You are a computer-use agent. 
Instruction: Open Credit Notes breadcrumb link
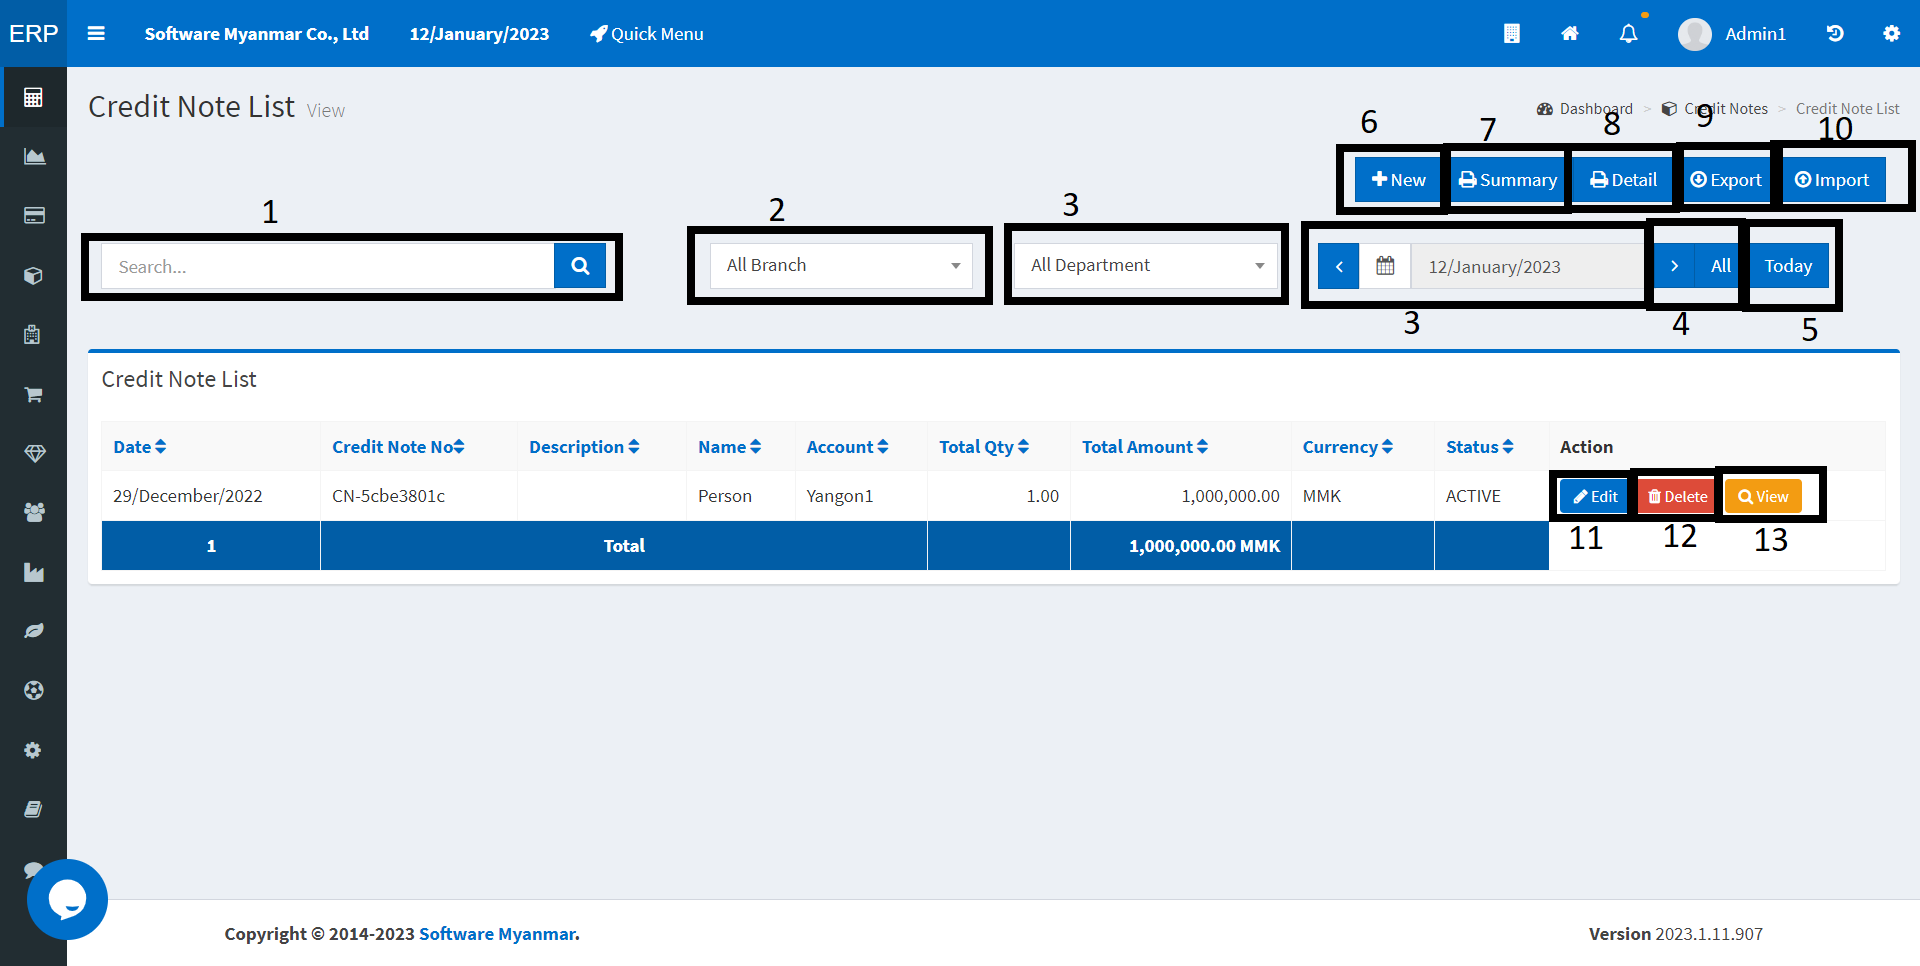1715,109
